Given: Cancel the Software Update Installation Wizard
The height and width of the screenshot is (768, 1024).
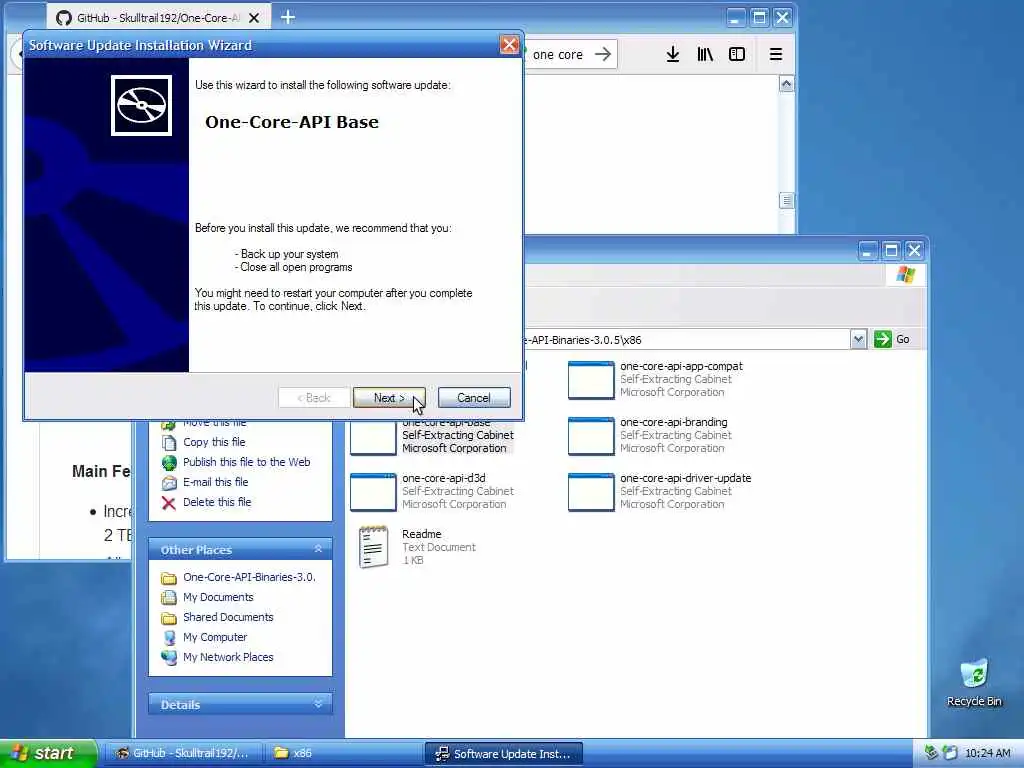Looking at the screenshot, I should coord(473,398).
